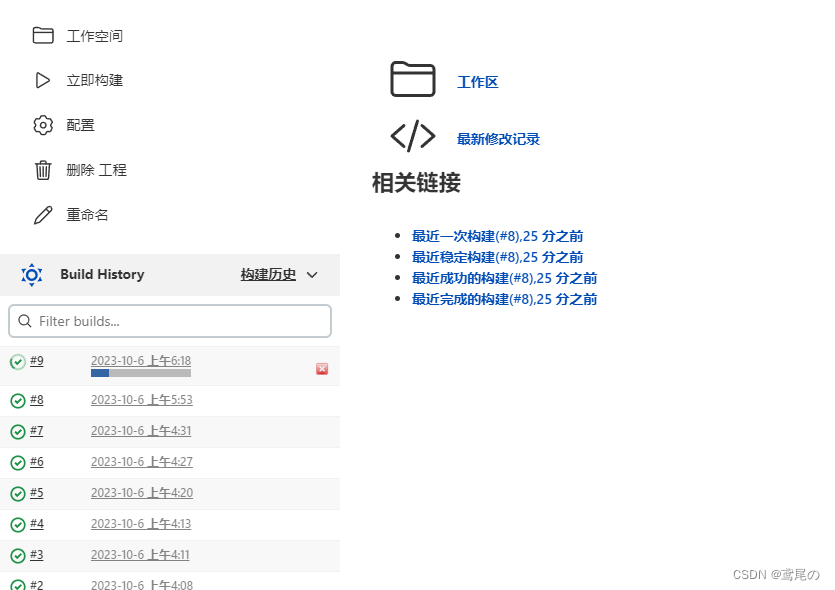Click the success indicator beside build #5
The image size is (835, 590).
tap(17, 492)
